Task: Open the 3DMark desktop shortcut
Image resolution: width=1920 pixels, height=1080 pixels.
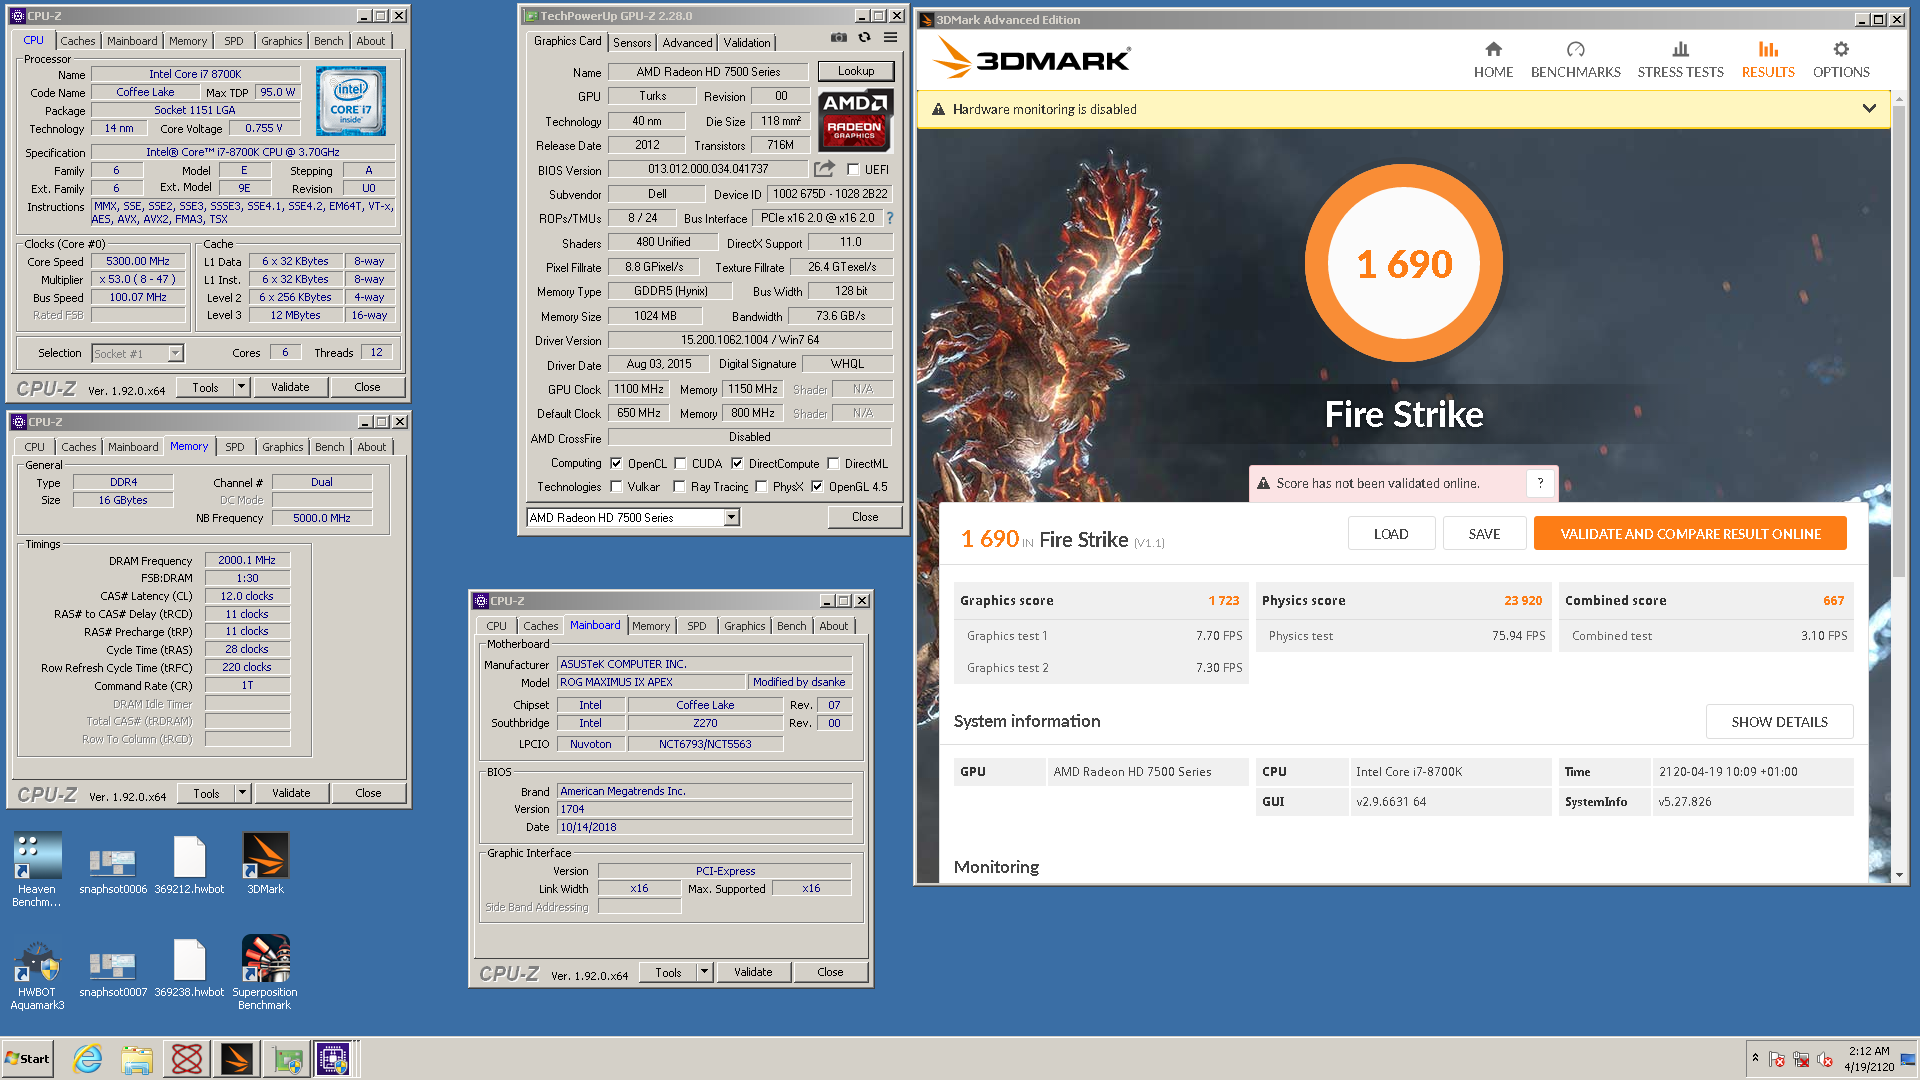Action: click(265, 864)
